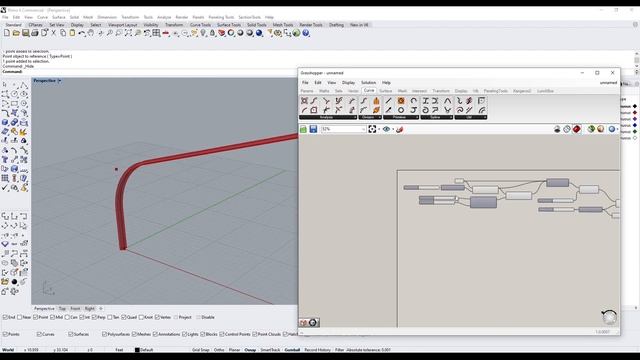
Task: Toggle the Curves selection filter checkbox
Action: 39,334
